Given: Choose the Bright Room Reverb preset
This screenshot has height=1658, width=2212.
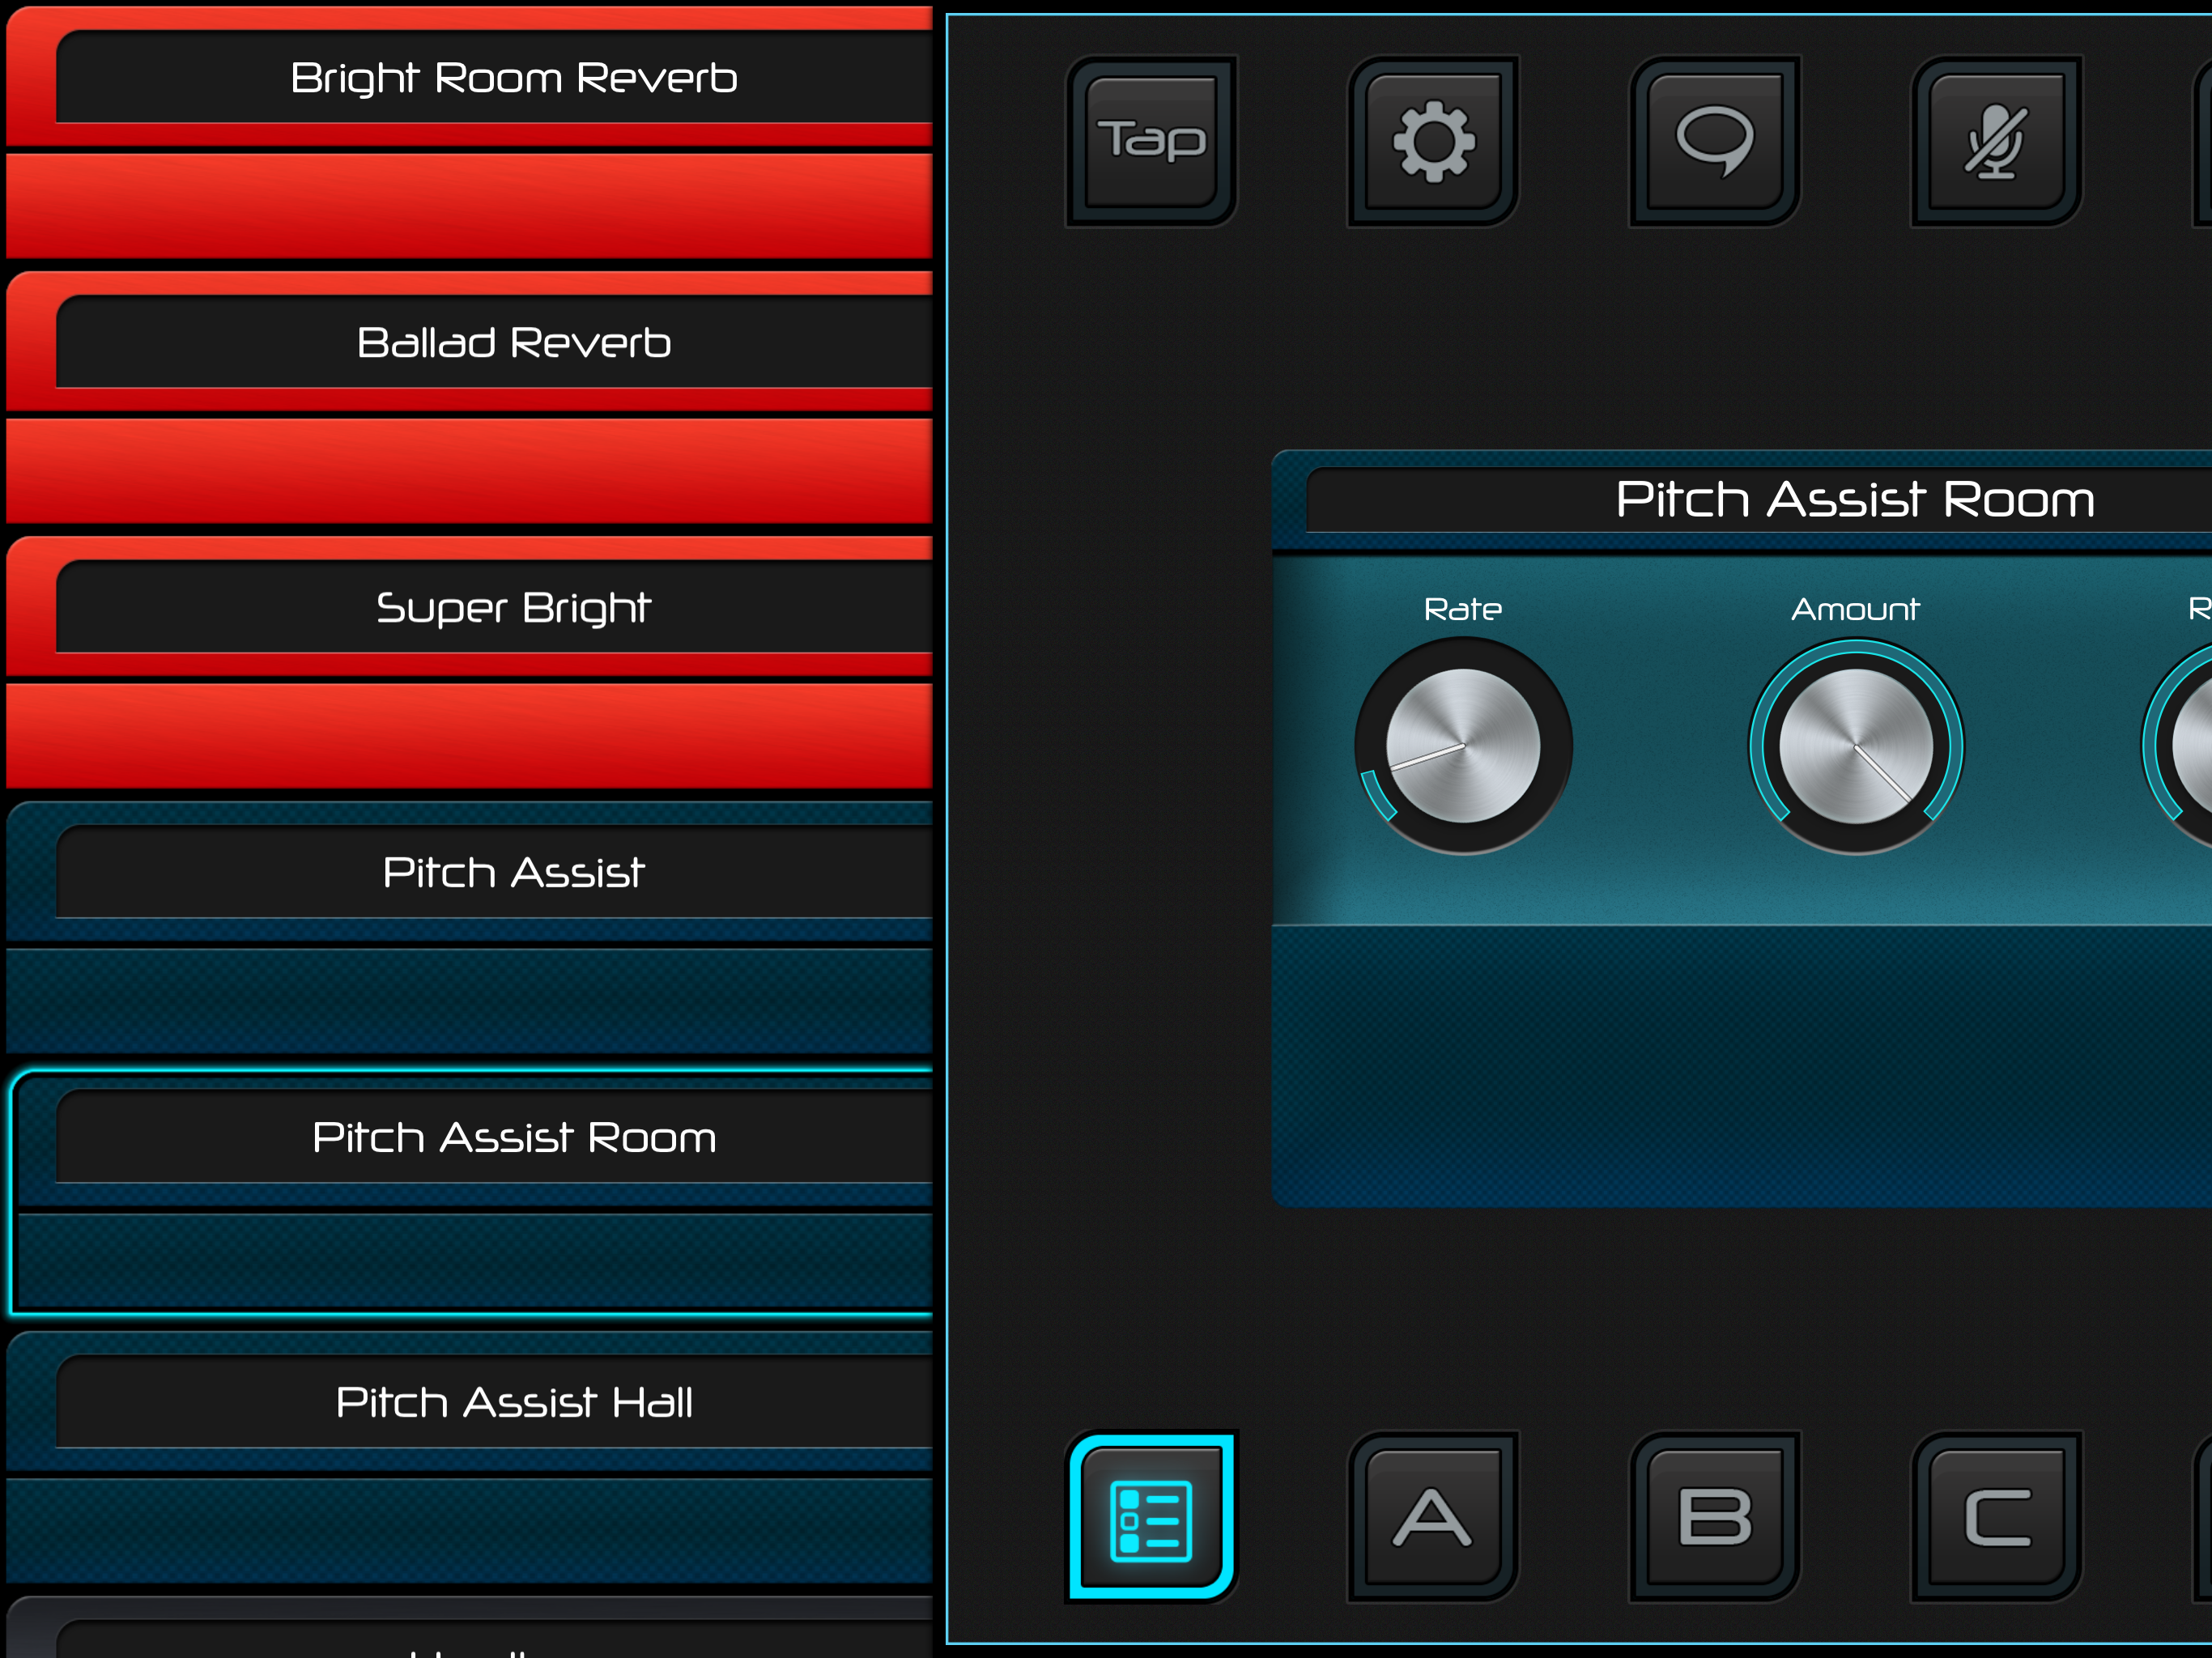Looking at the screenshot, I should [513, 78].
